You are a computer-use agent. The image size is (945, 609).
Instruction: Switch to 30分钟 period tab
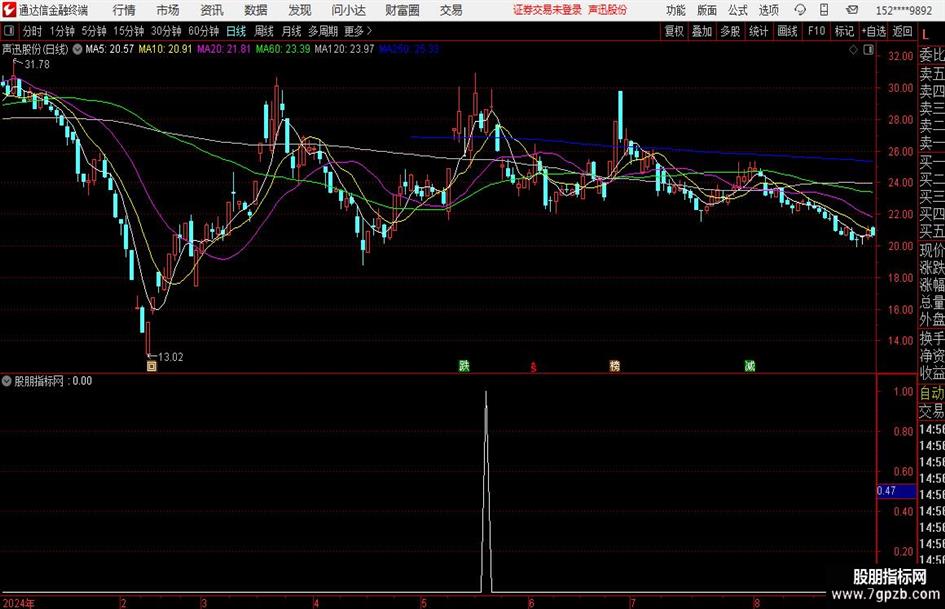click(x=166, y=31)
